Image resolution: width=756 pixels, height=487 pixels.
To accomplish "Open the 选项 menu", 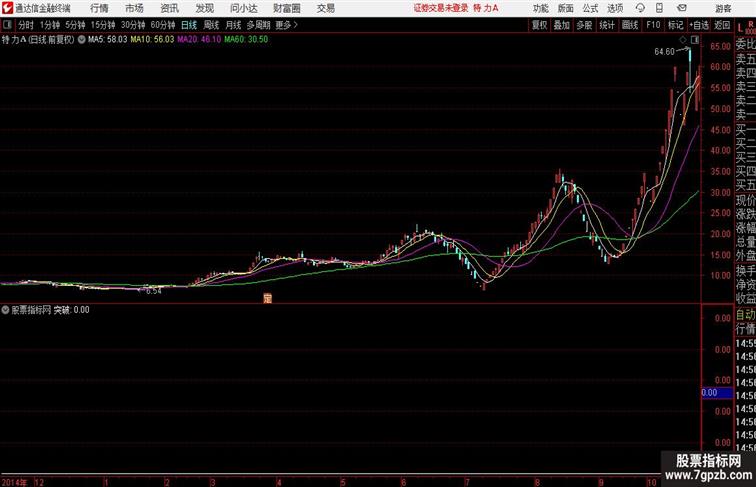I will coord(615,8).
